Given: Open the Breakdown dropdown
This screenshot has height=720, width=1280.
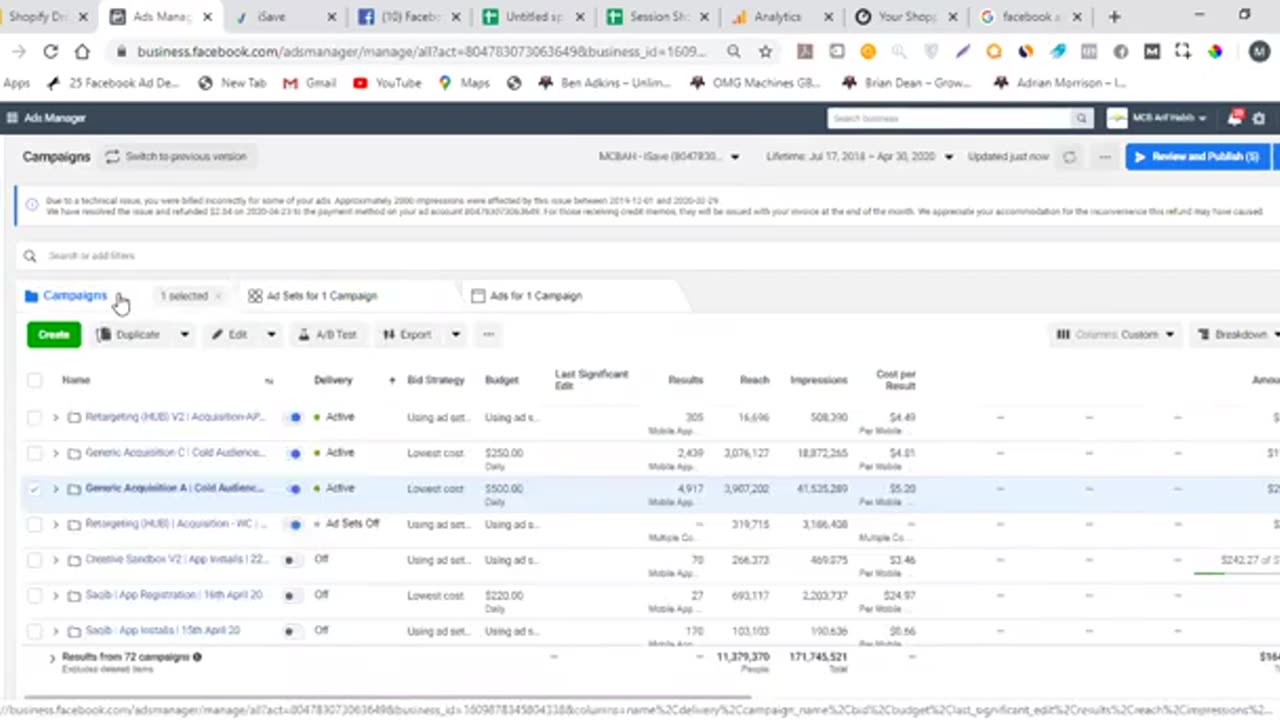Looking at the screenshot, I should point(1238,335).
